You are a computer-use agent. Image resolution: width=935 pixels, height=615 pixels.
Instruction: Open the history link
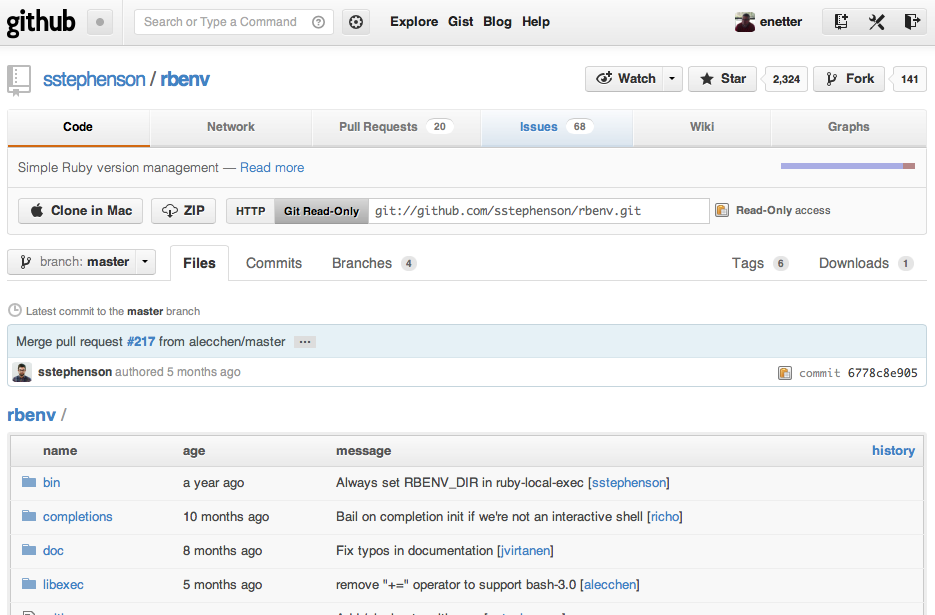click(x=893, y=450)
